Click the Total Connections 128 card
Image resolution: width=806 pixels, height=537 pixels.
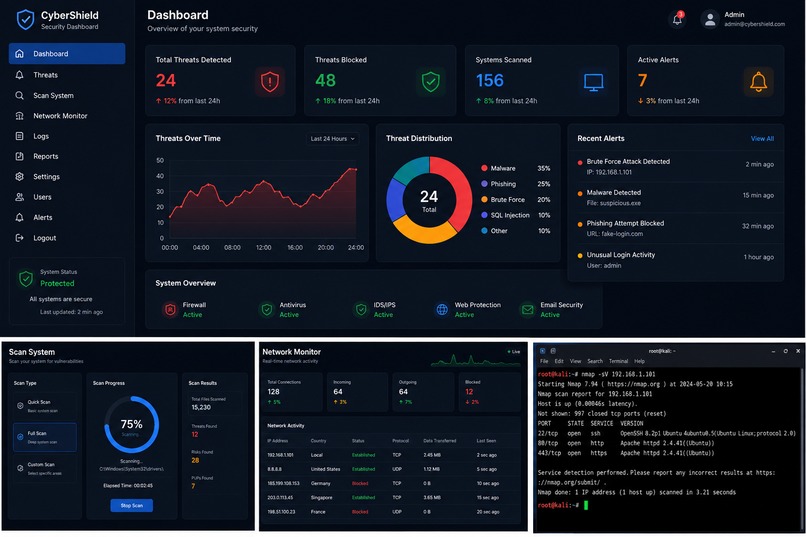pos(292,392)
